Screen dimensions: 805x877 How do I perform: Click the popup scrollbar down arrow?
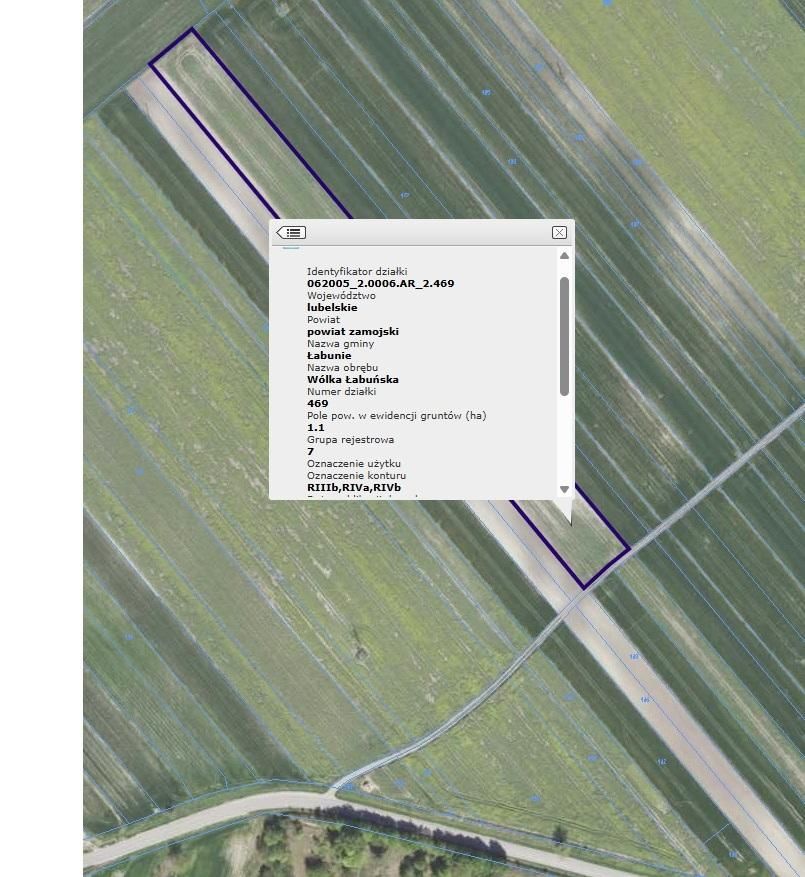[x=564, y=489]
